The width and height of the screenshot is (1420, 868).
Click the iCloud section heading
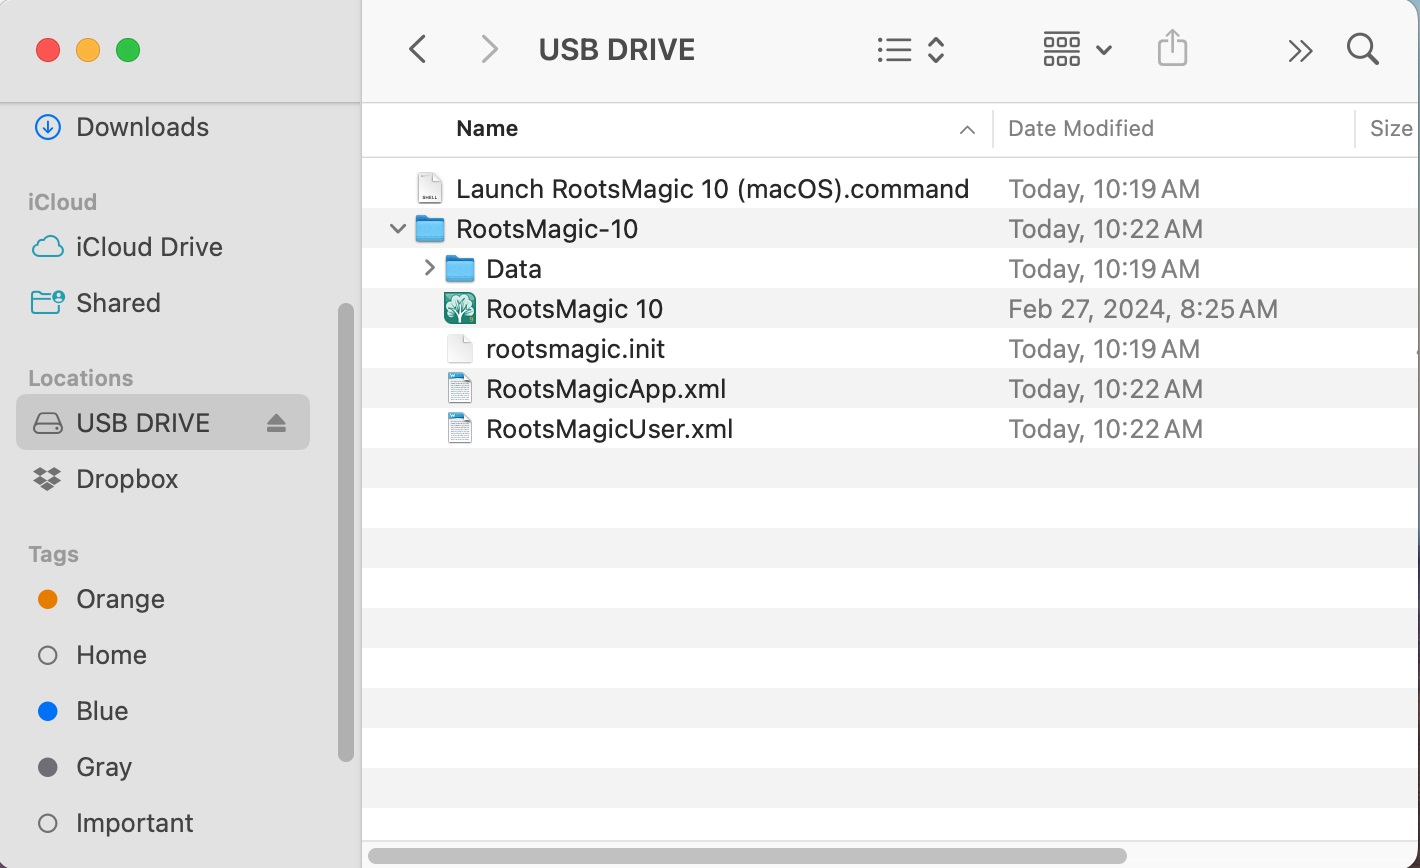62,202
